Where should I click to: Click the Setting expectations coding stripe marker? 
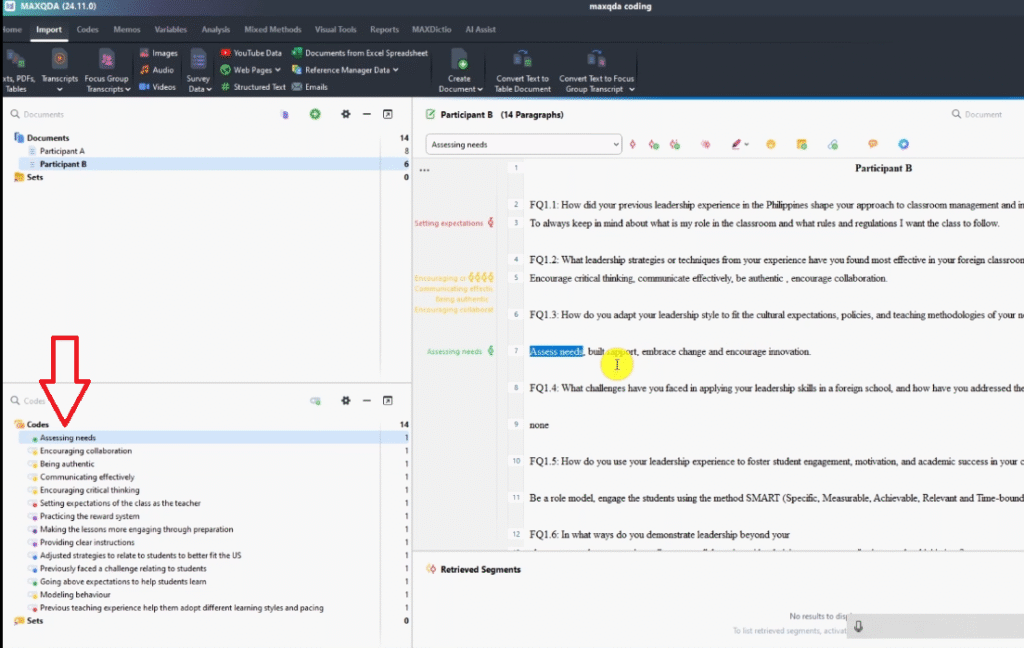click(x=490, y=223)
